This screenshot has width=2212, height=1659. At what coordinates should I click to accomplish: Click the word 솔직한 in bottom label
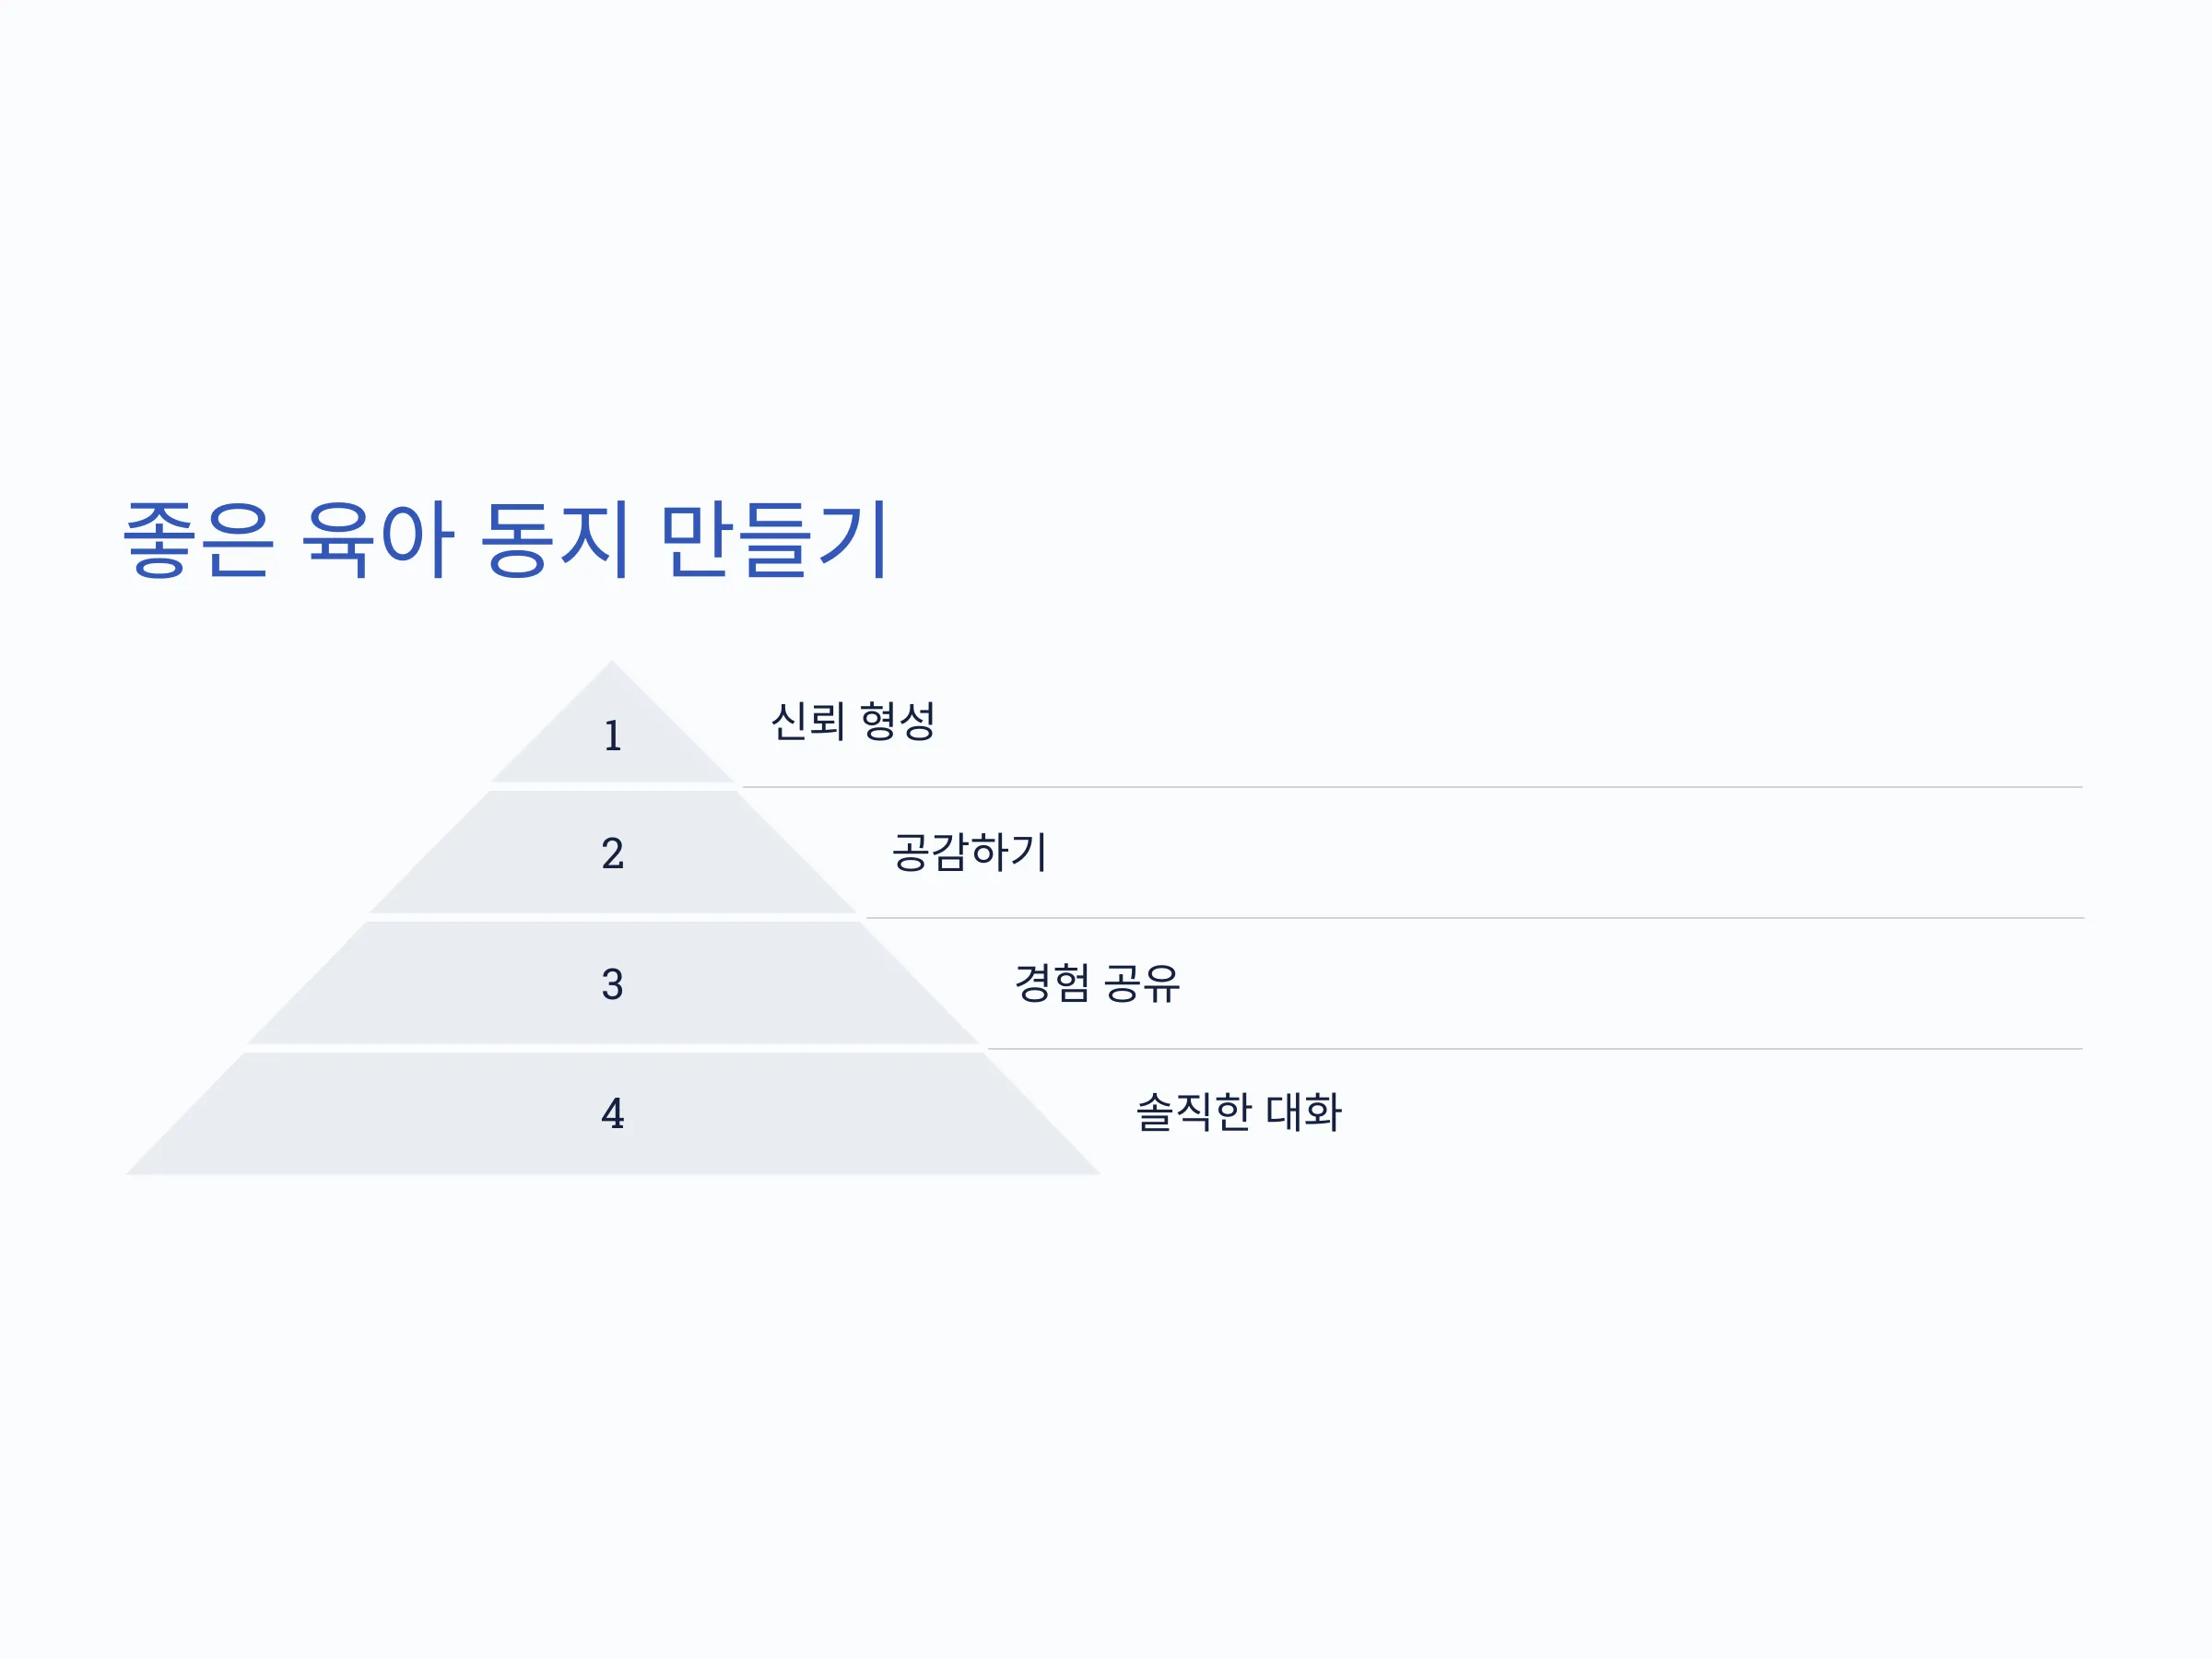tap(1194, 1112)
